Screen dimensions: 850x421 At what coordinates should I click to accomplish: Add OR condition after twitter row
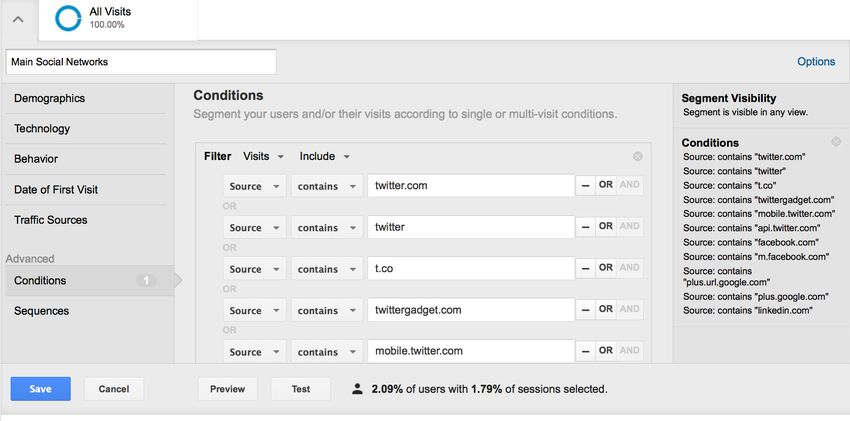(x=606, y=226)
